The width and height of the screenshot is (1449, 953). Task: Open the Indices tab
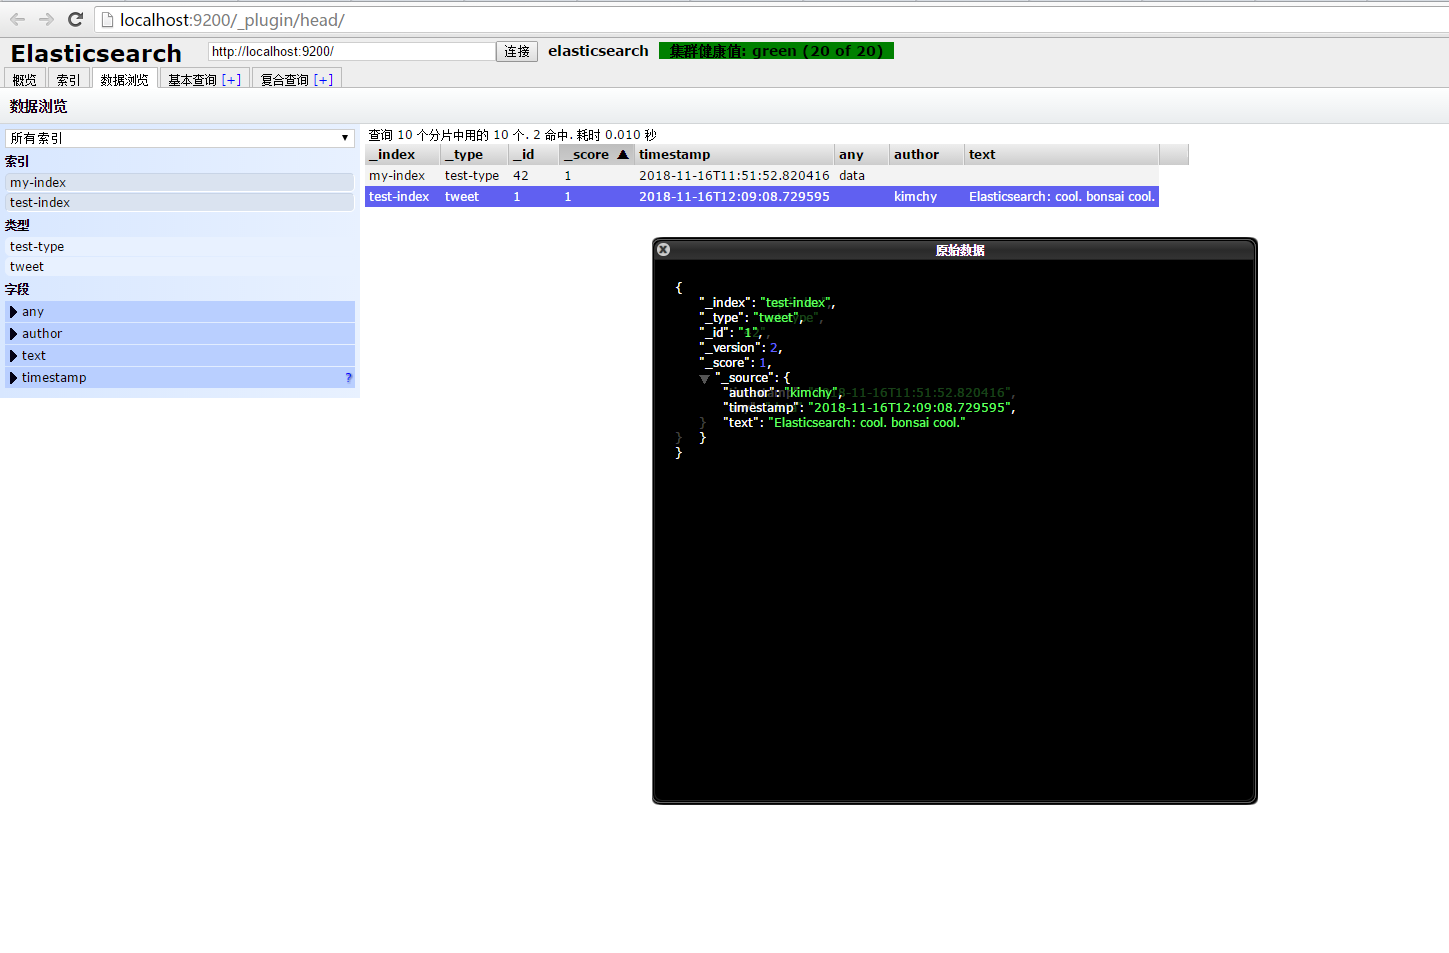click(x=68, y=79)
